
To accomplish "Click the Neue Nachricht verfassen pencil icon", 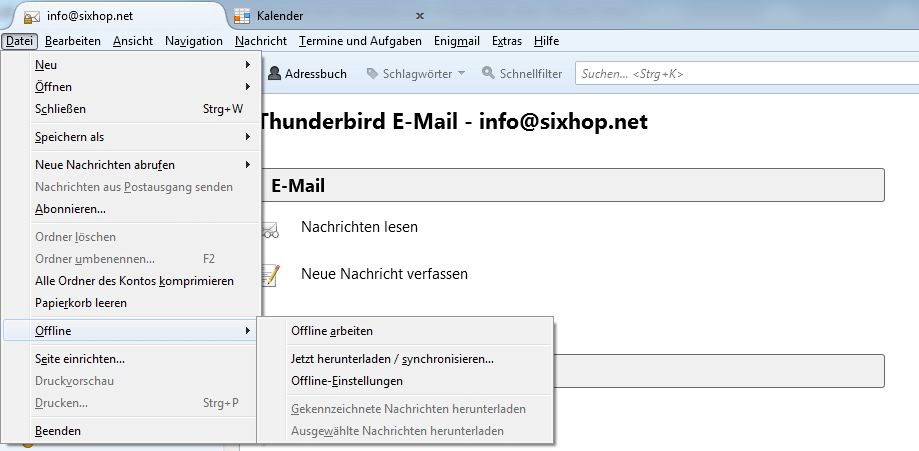I will 270,274.
